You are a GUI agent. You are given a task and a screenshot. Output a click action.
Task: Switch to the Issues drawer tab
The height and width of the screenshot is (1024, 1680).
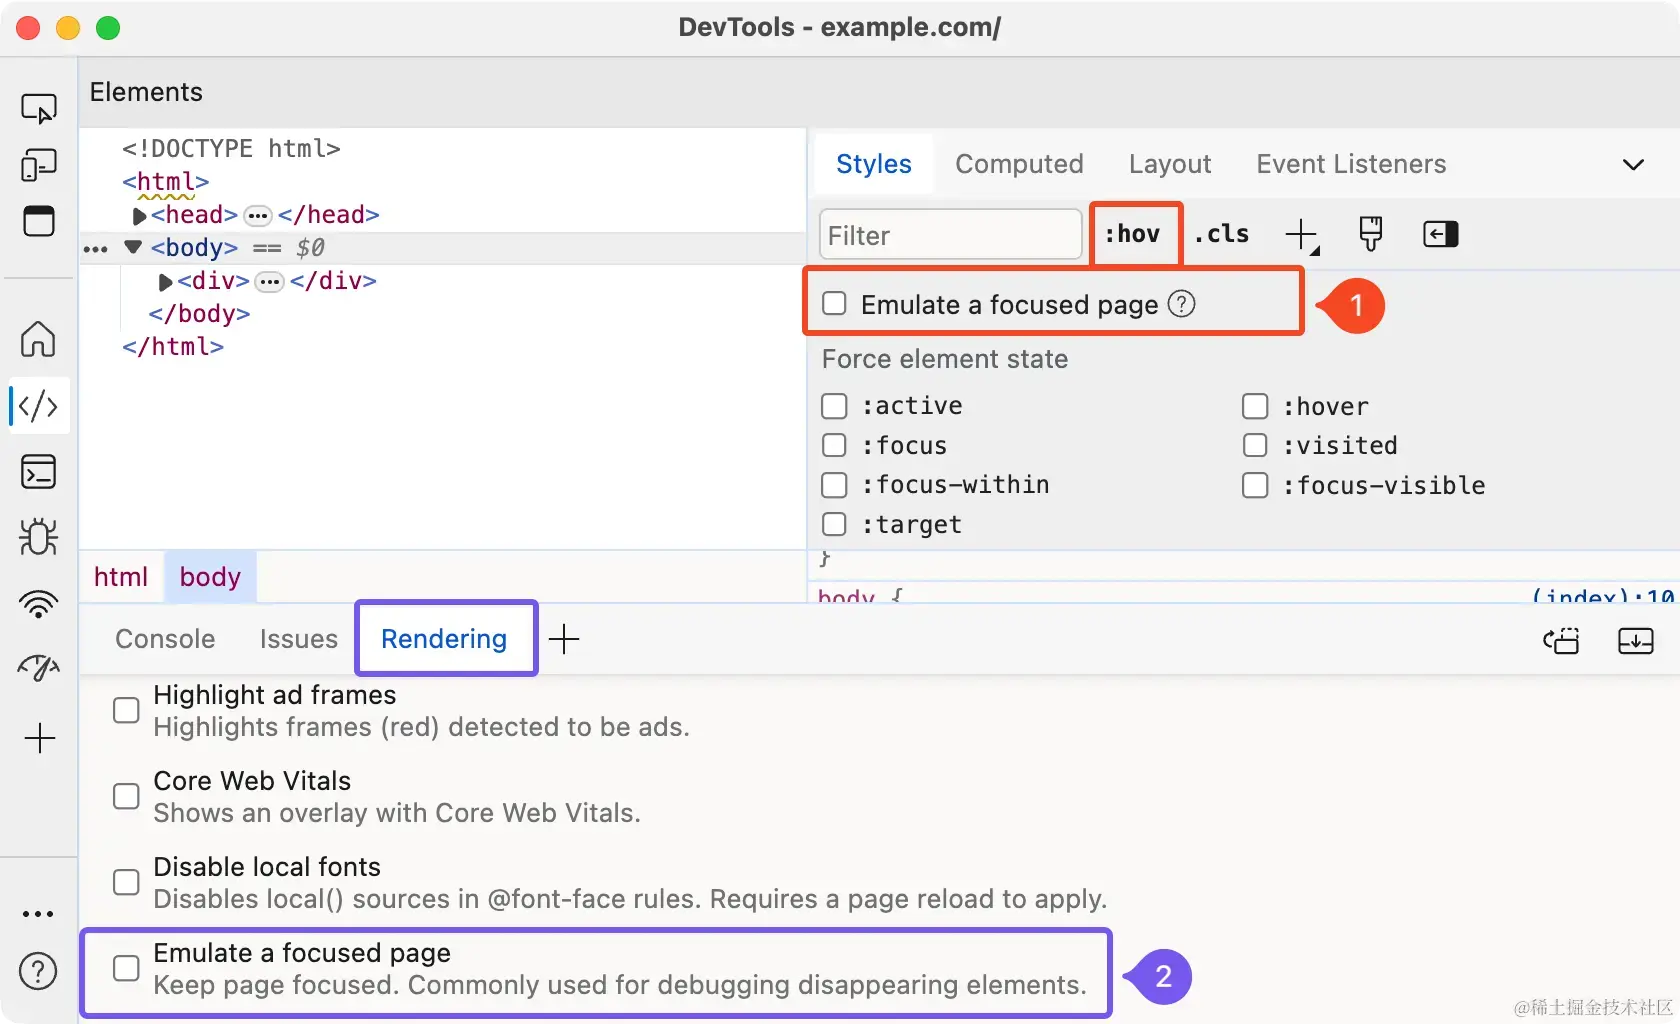[299, 639]
